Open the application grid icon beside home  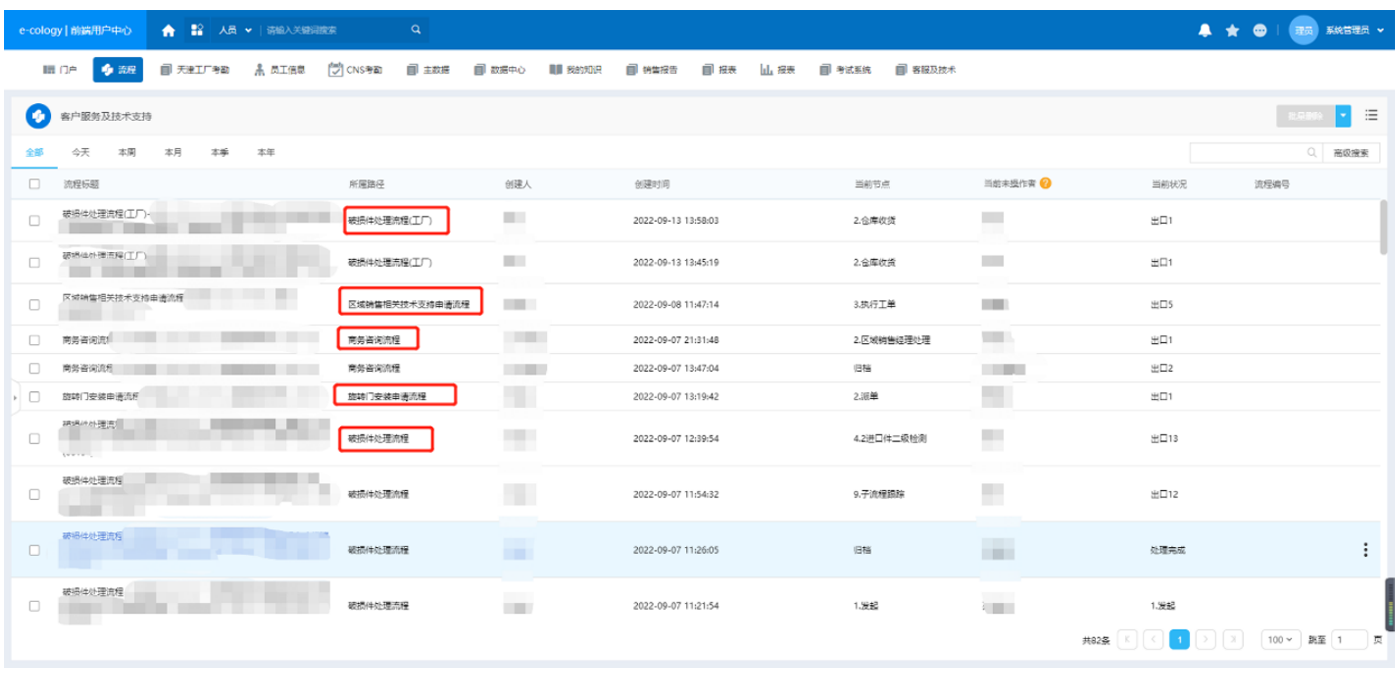pyautogui.click(x=197, y=30)
